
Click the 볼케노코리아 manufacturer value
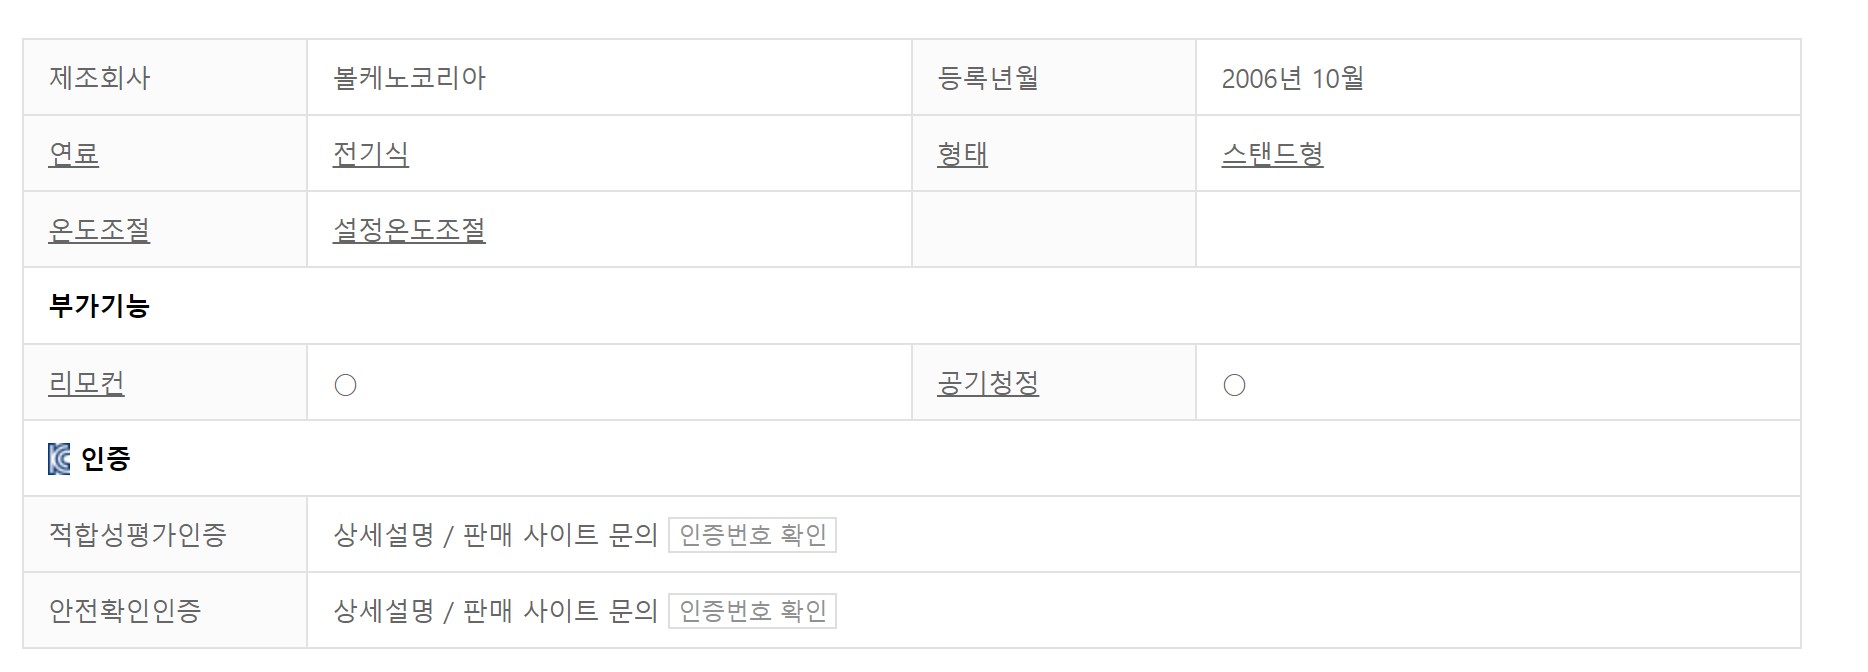pos(409,78)
